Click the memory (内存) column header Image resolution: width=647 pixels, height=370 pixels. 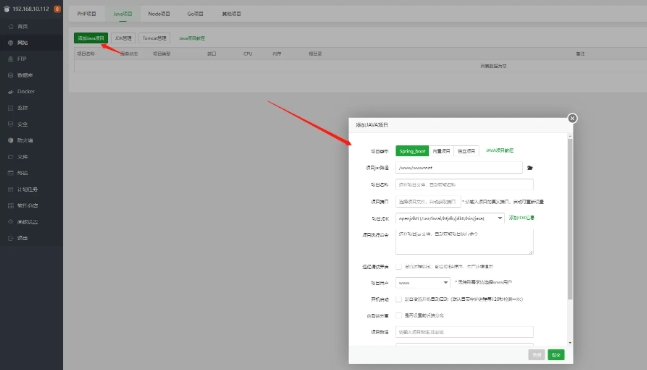pos(277,54)
